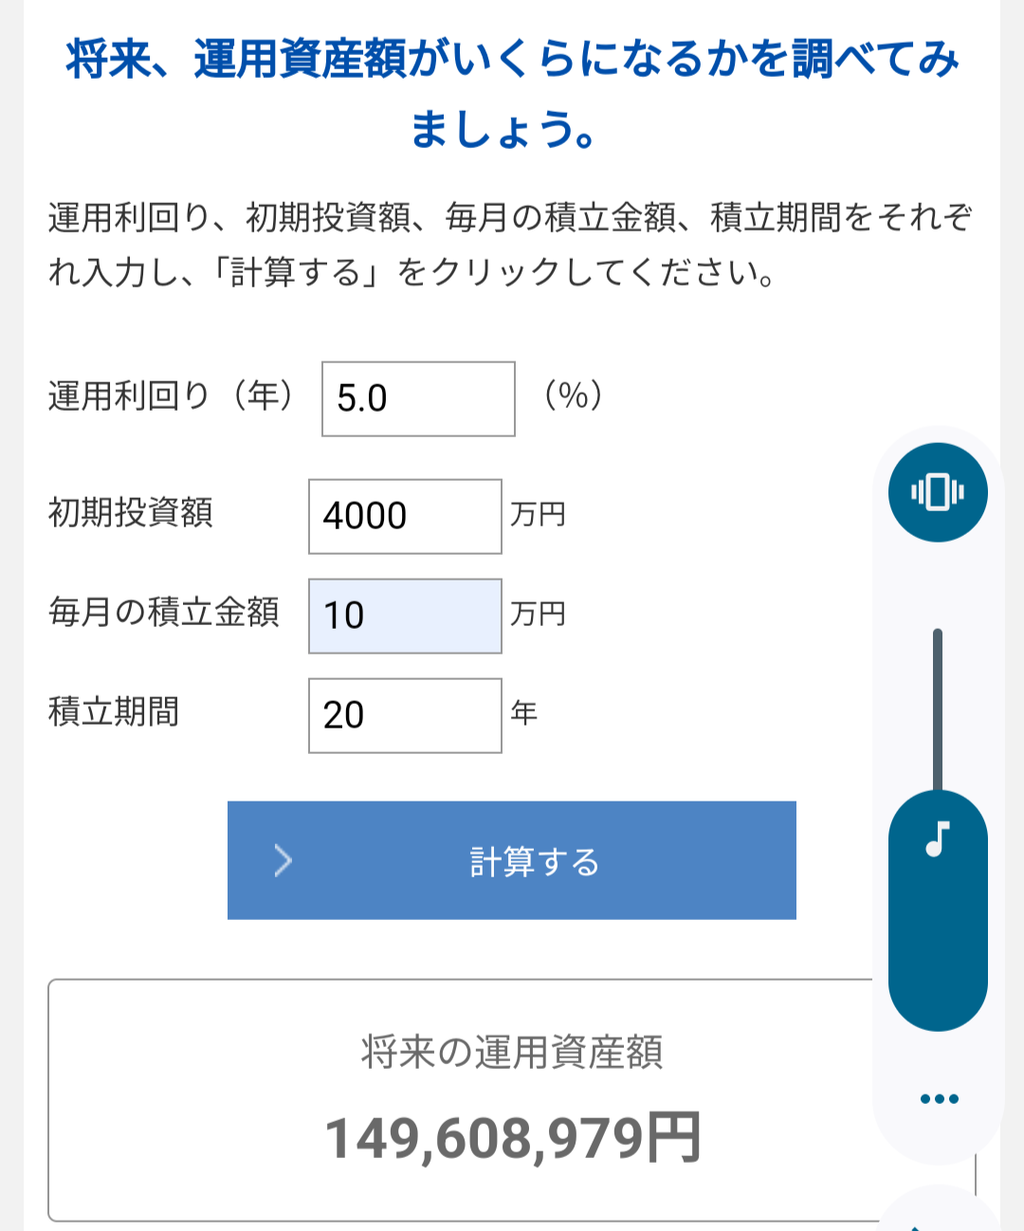Click the 初期投資額 label text
Screen dimensions: 1024x1231
tap(130, 513)
